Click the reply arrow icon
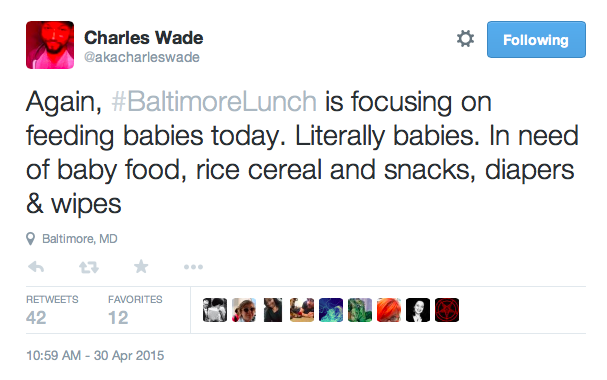 coord(36,267)
